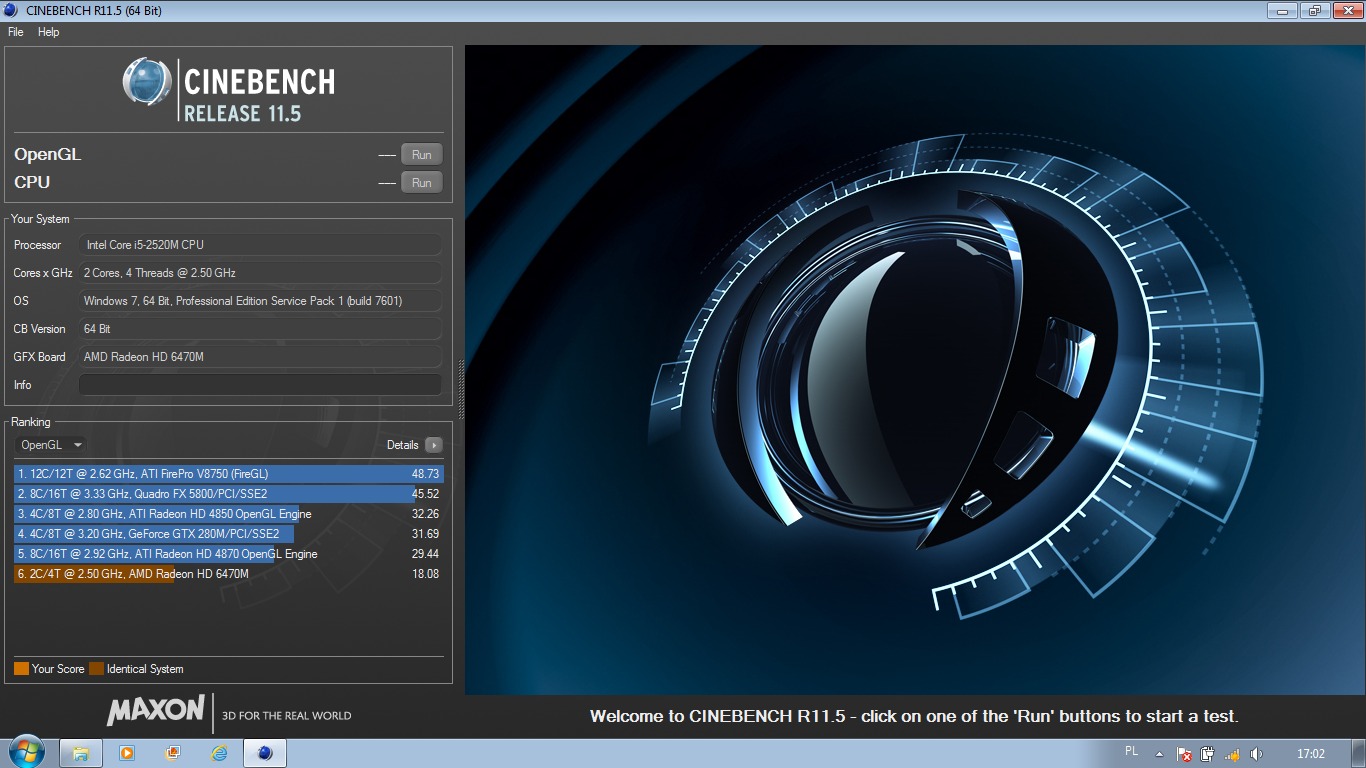Open the wireless network signal icon
Image resolution: width=1366 pixels, height=768 pixels.
1232,754
